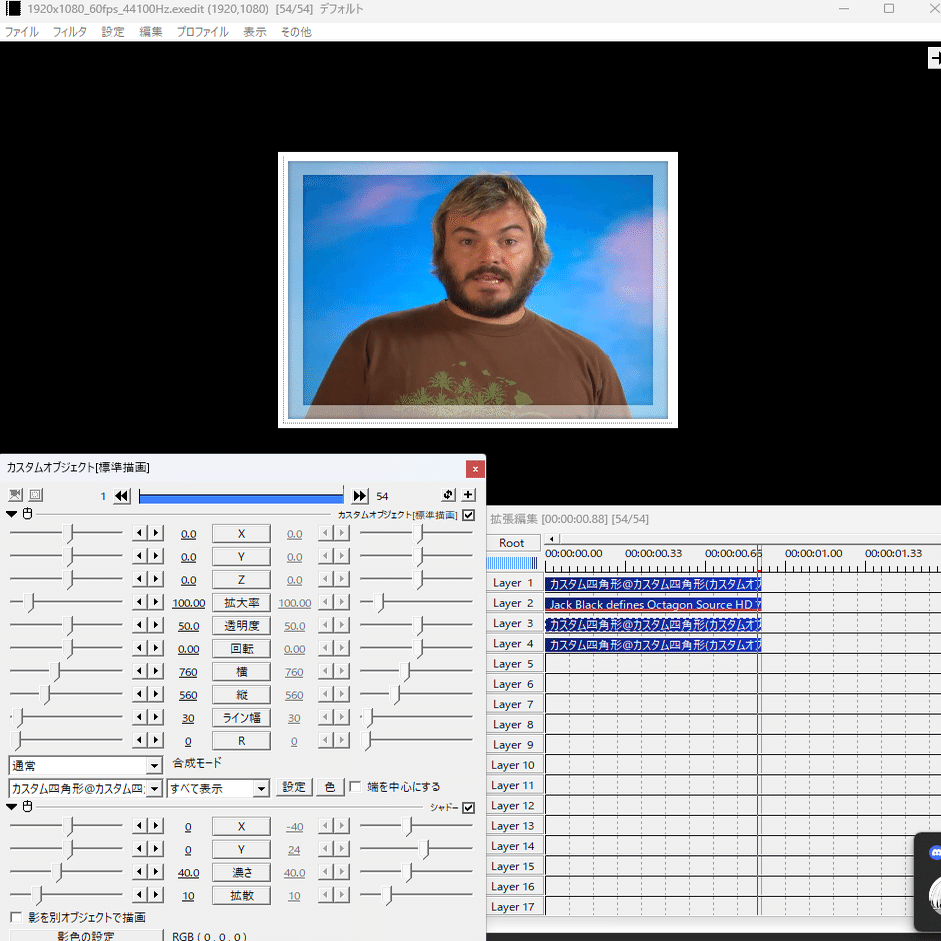Click the leftmost icon above the sliders
The width and height of the screenshot is (941, 941).
coord(16,495)
